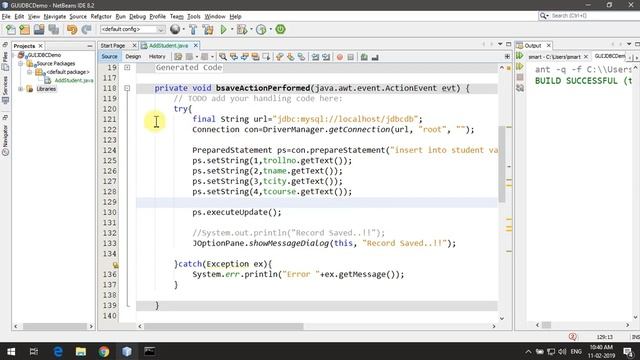This screenshot has height=360, width=640.
Task: Switch to the History view tab
Action: click(x=157, y=56)
